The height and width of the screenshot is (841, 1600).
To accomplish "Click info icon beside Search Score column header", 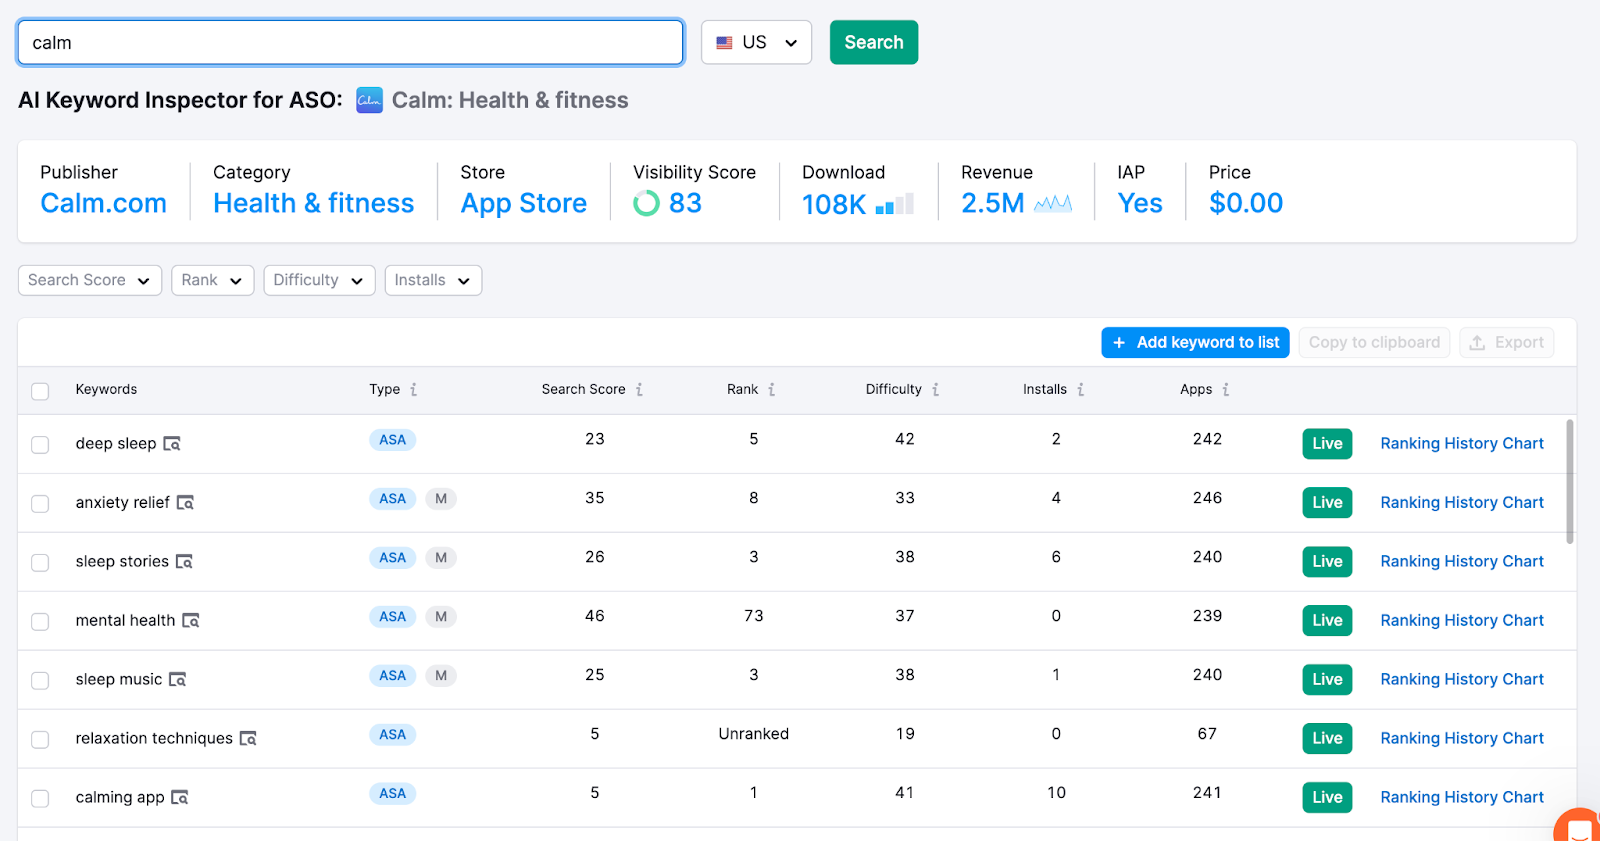I will pyautogui.click(x=639, y=390).
